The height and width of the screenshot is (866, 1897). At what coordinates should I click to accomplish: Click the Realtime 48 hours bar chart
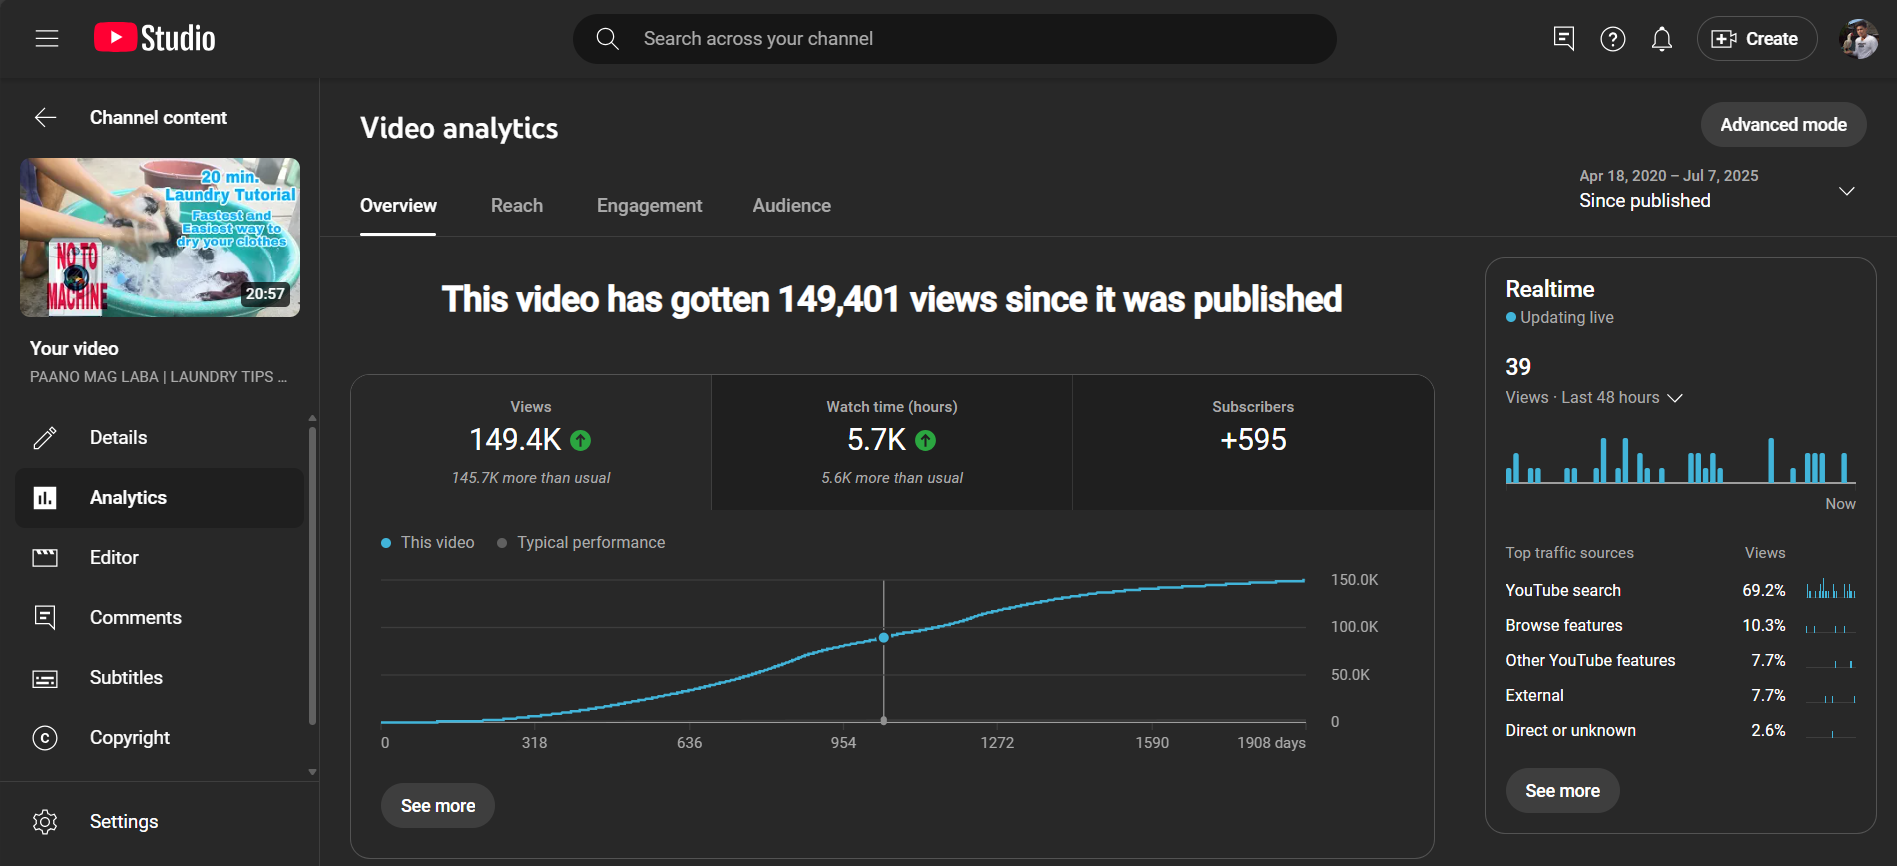click(x=1680, y=460)
